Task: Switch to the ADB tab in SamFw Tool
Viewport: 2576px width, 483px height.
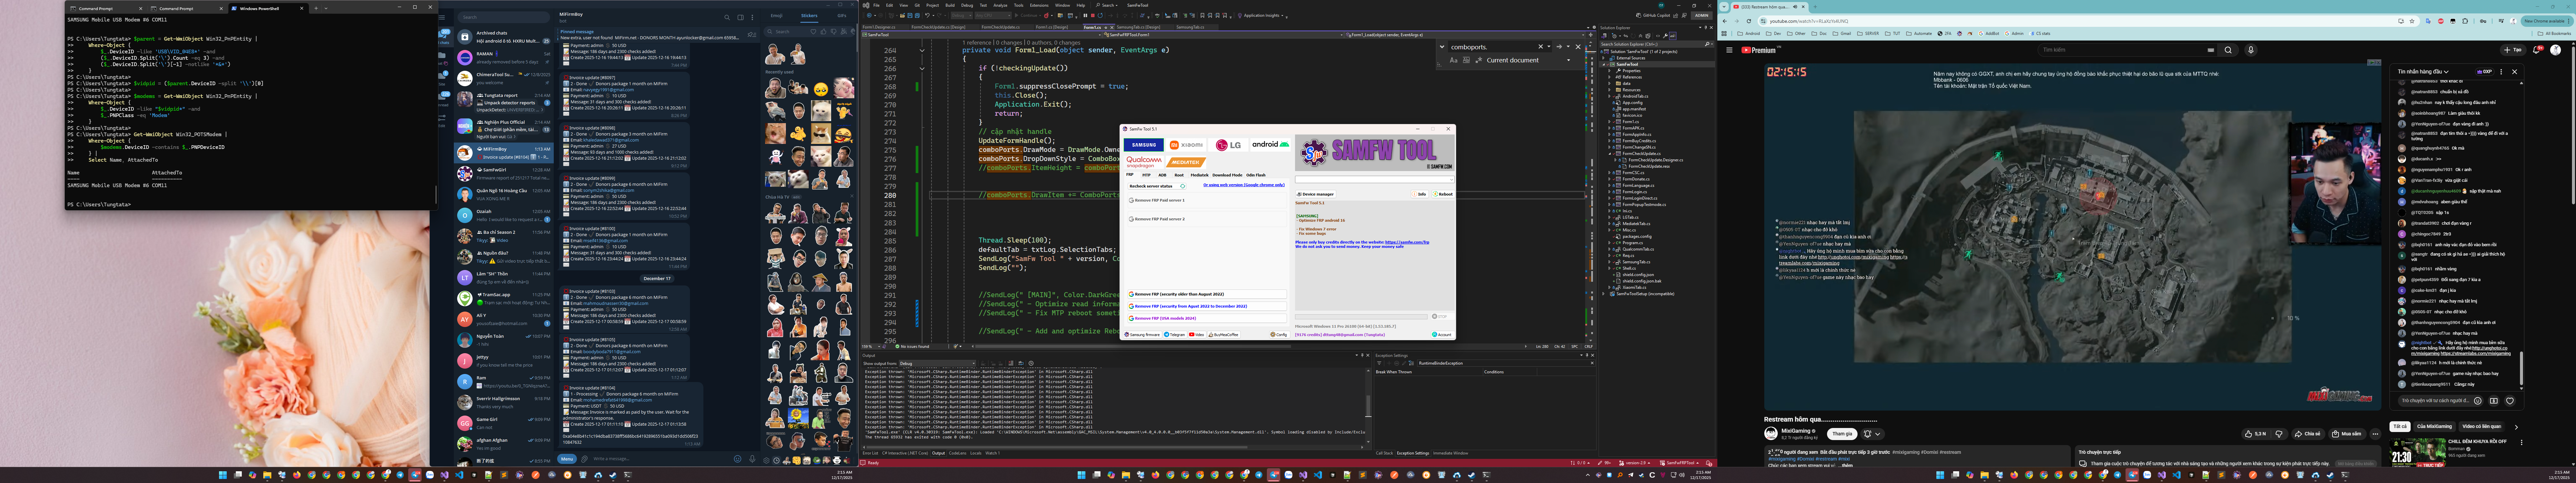Action: pyautogui.click(x=1163, y=175)
